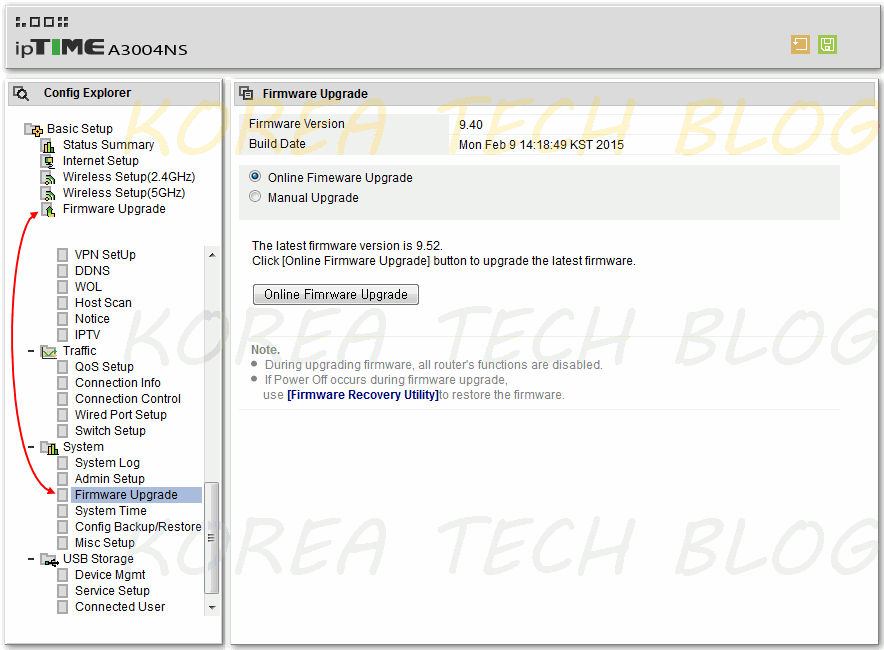Open Switch Setup entry
Image resolution: width=884 pixels, height=650 pixels.
(110, 431)
